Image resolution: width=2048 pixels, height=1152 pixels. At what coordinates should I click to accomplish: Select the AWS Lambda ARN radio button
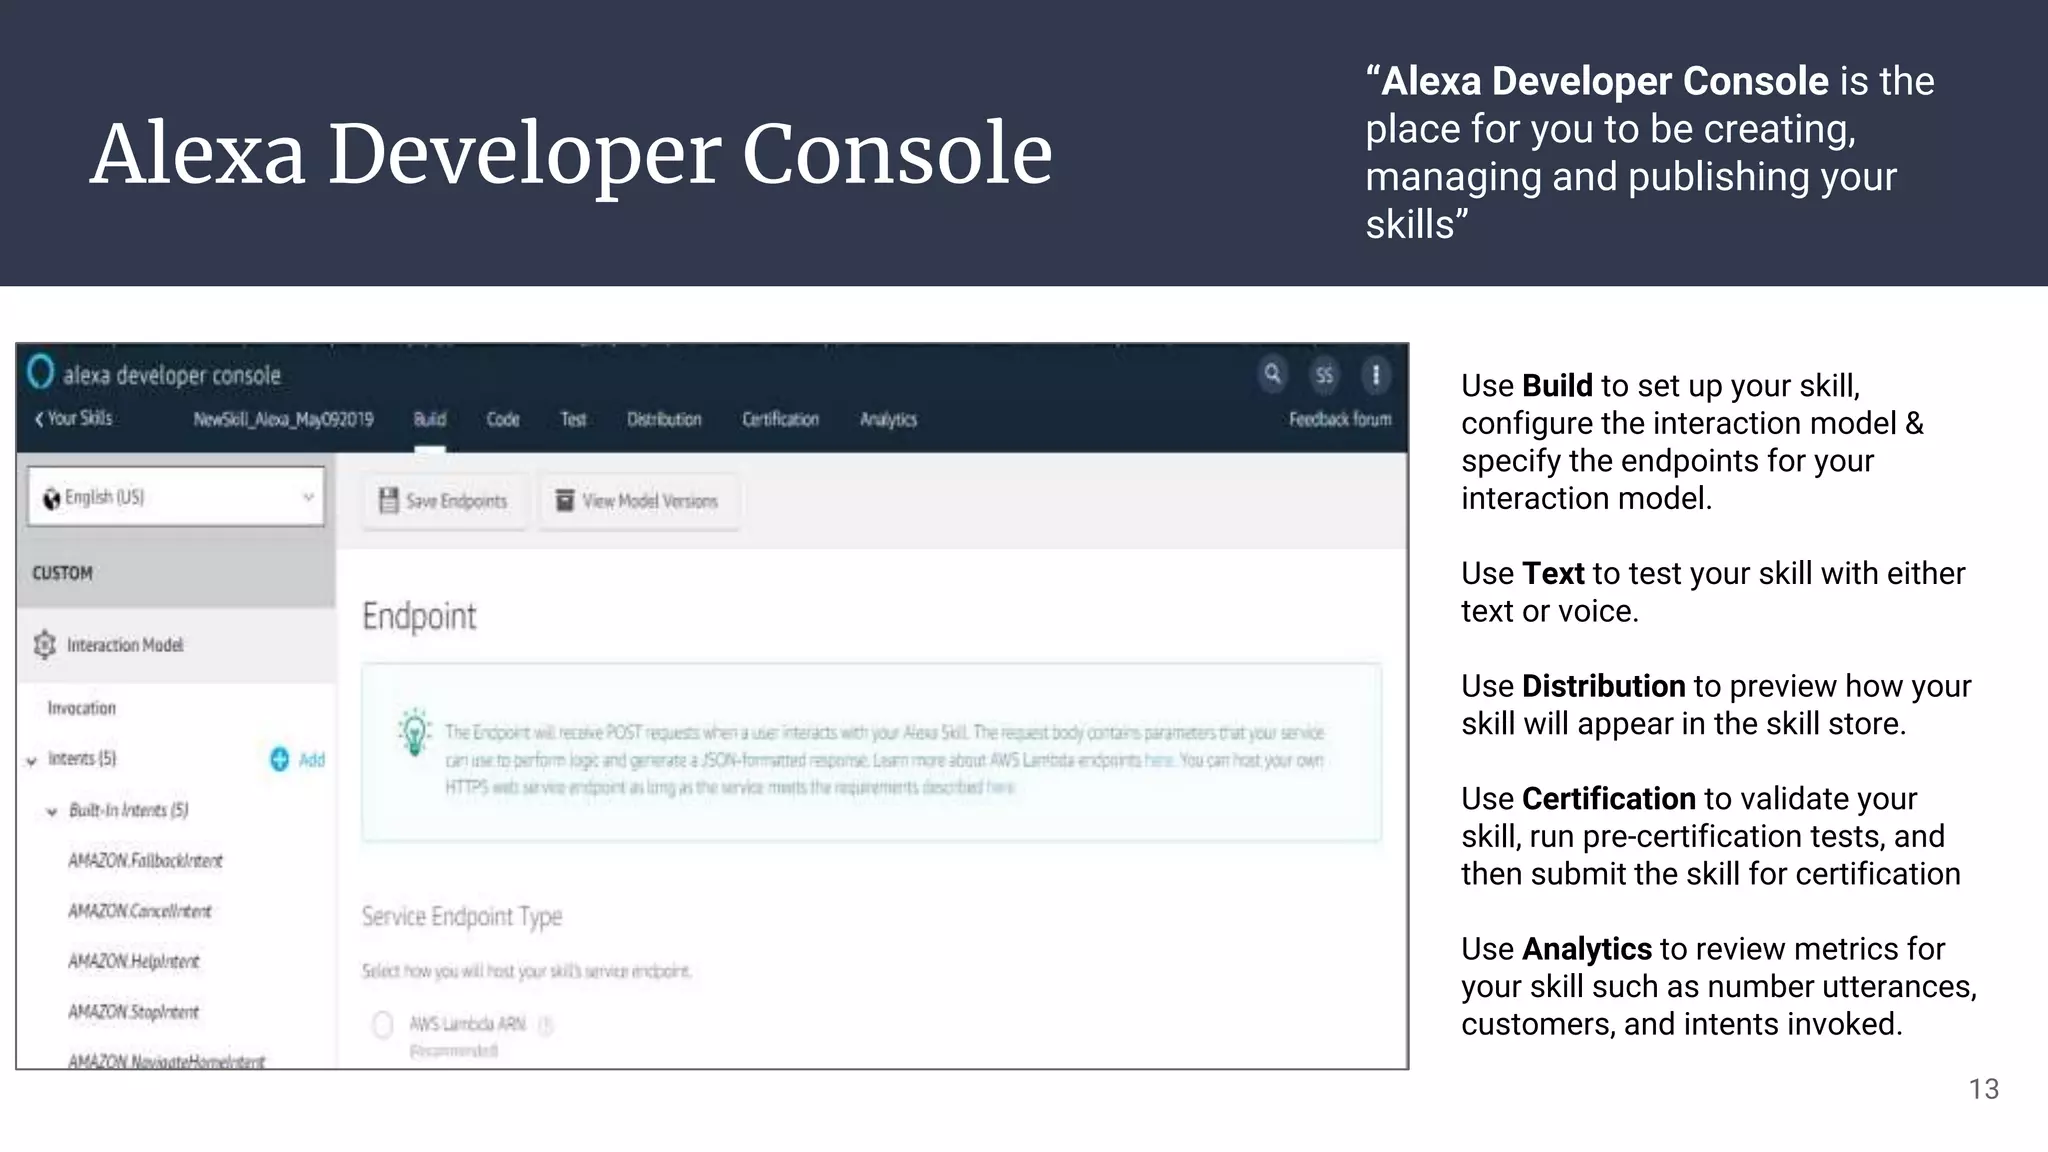click(x=382, y=1024)
